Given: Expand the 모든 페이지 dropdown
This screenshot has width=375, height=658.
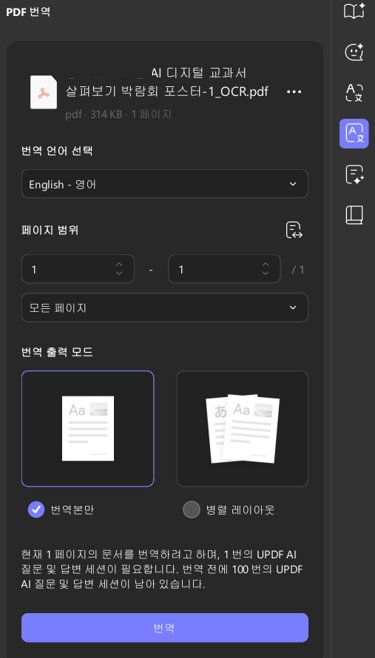Looking at the screenshot, I should coord(165,308).
